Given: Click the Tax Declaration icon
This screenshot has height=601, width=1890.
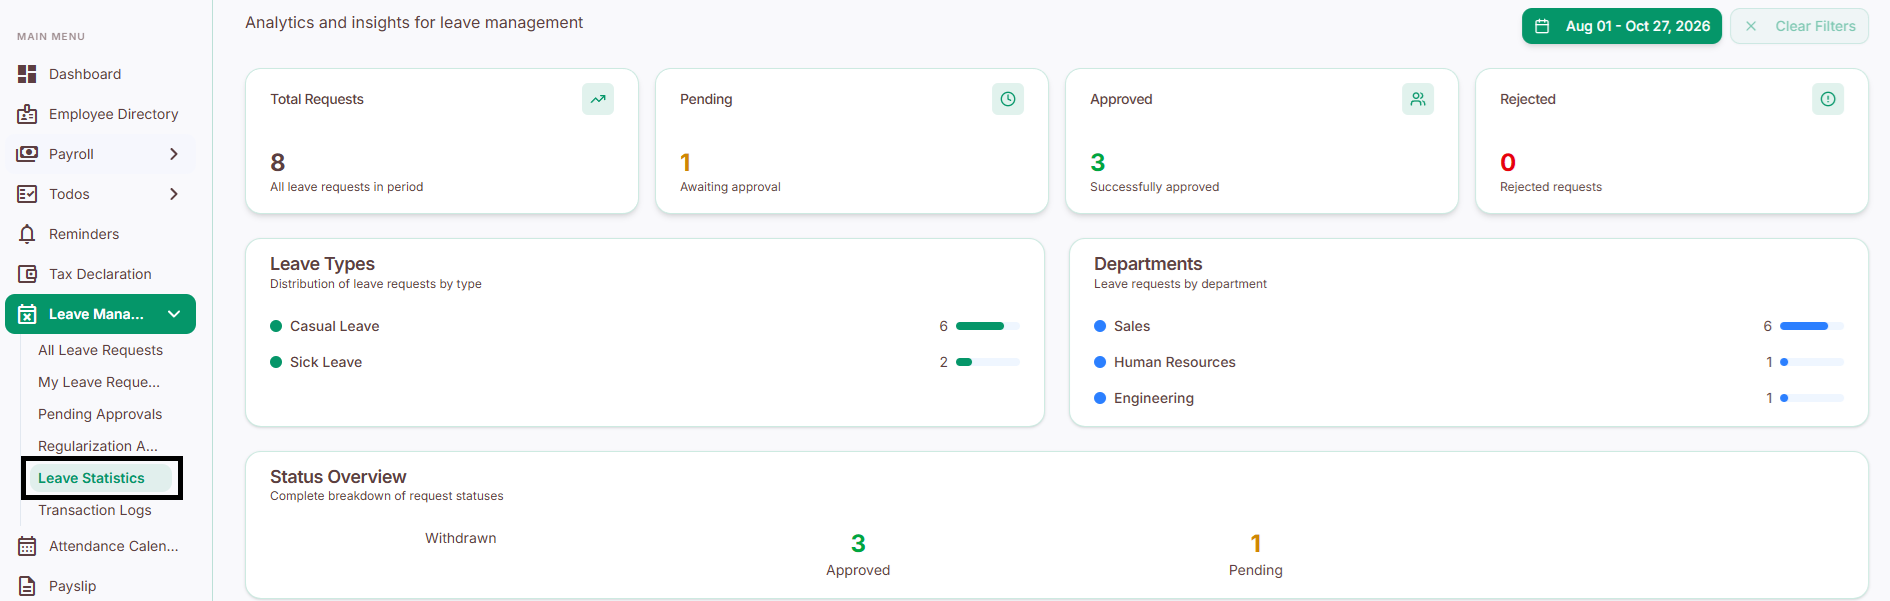Looking at the screenshot, I should coord(27,274).
